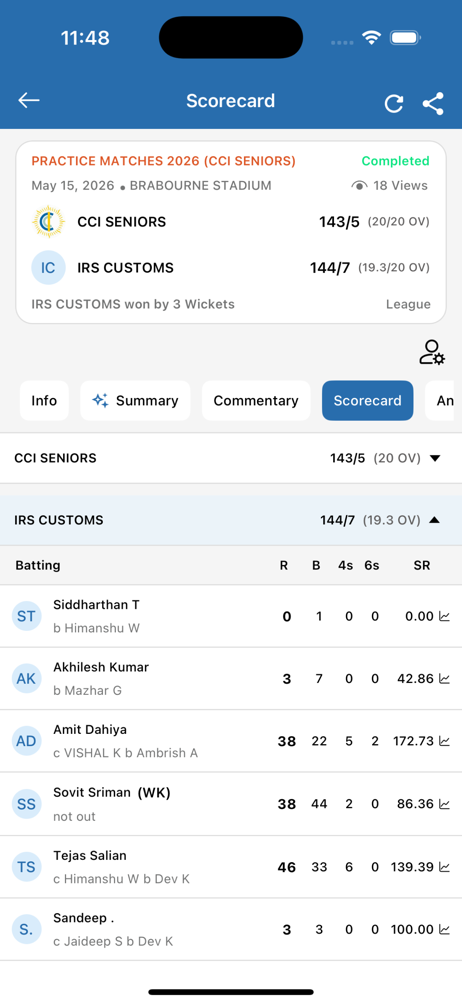The height and width of the screenshot is (1000, 462).
Task: Open player settings icon
Action: (432, 353)
